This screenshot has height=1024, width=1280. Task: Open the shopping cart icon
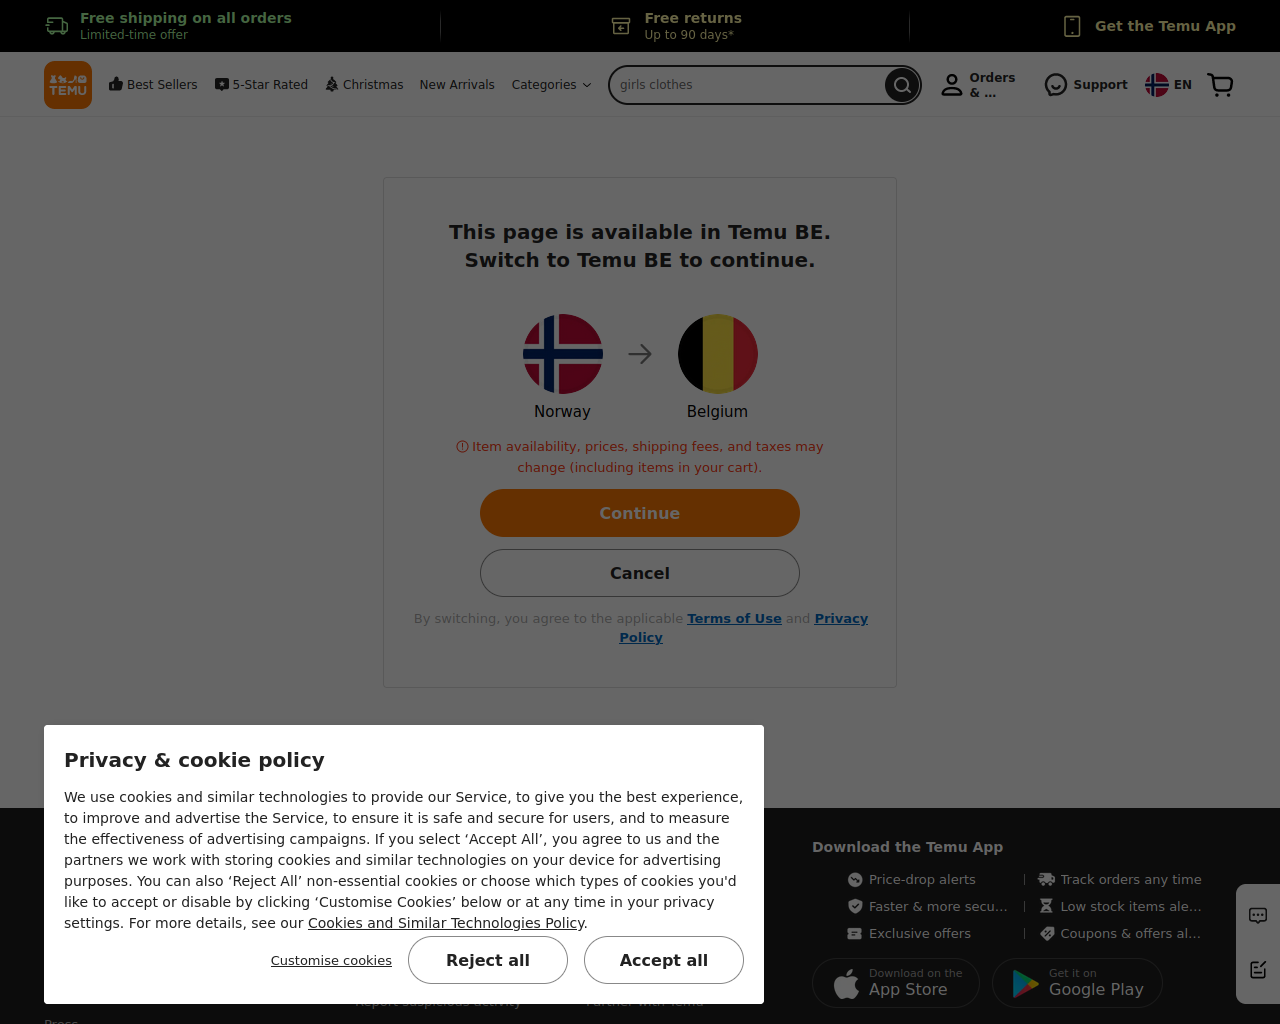(x=1221, y=85)
